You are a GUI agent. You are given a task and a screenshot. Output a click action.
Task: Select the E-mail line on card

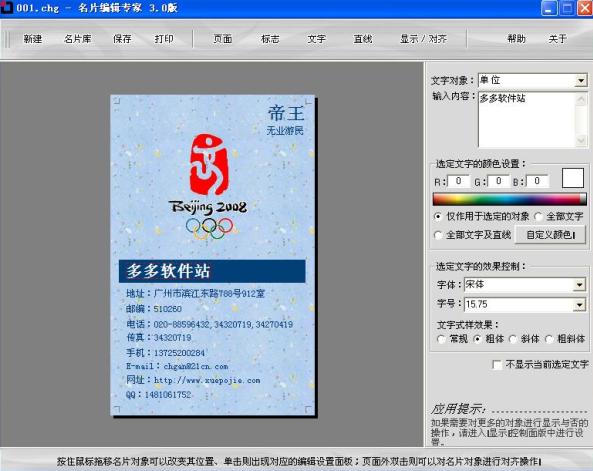tap(177, 367)
